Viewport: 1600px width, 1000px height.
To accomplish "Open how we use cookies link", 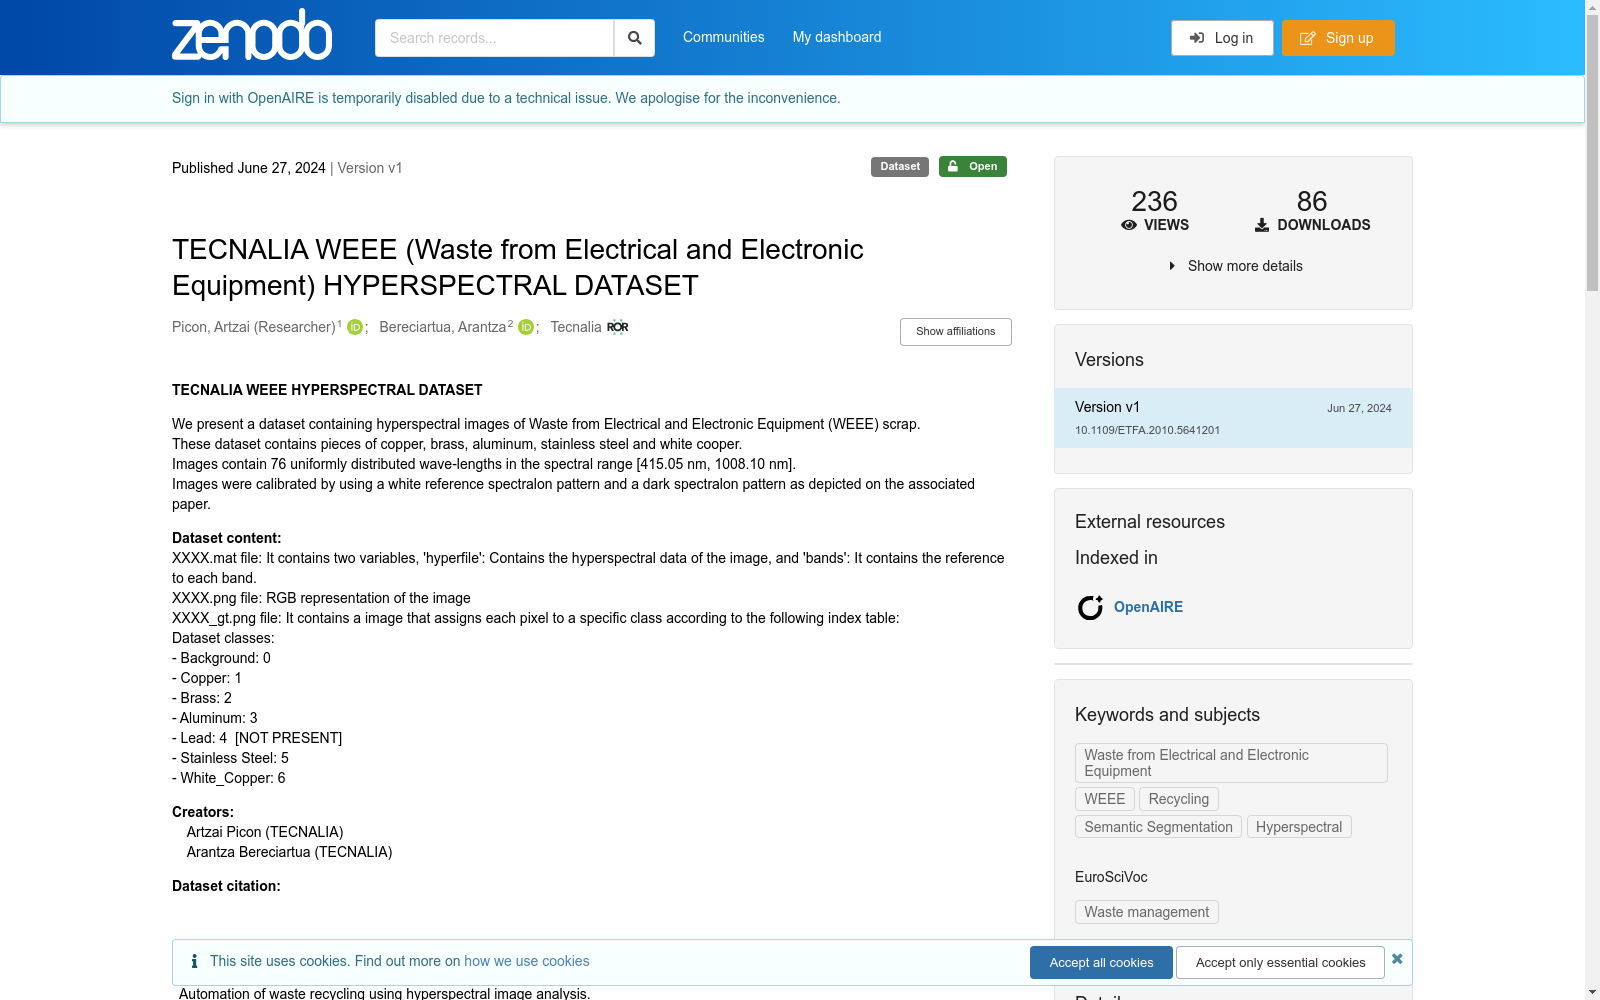I will pyautogui.click(x=527, y=961).
